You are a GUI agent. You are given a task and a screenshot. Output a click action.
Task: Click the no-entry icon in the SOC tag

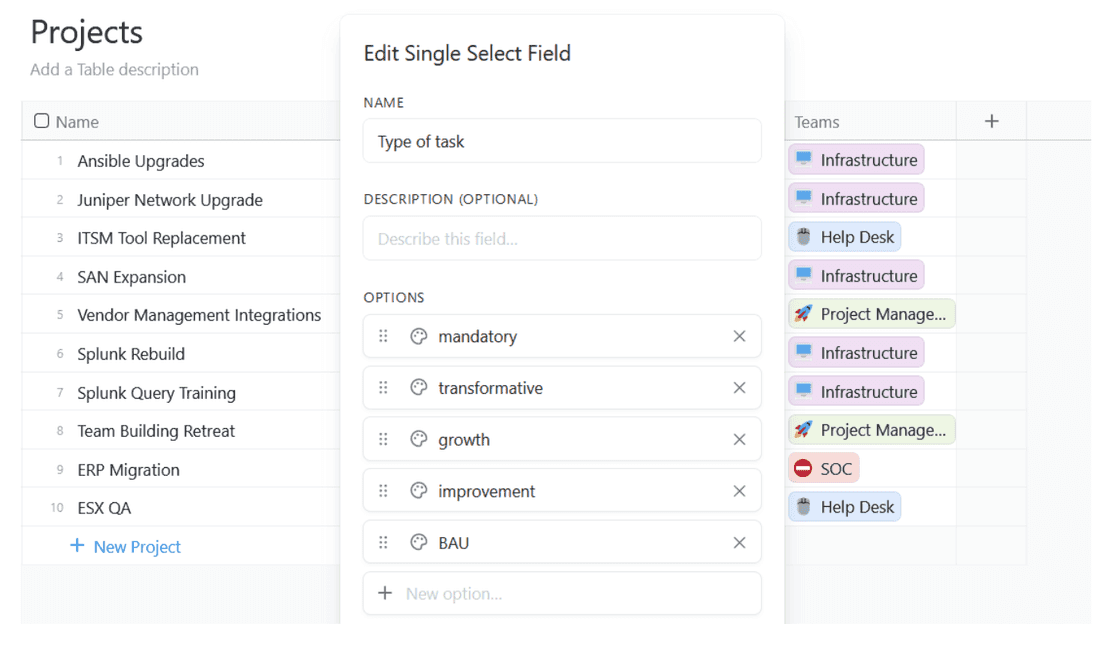tap(805, 467)
